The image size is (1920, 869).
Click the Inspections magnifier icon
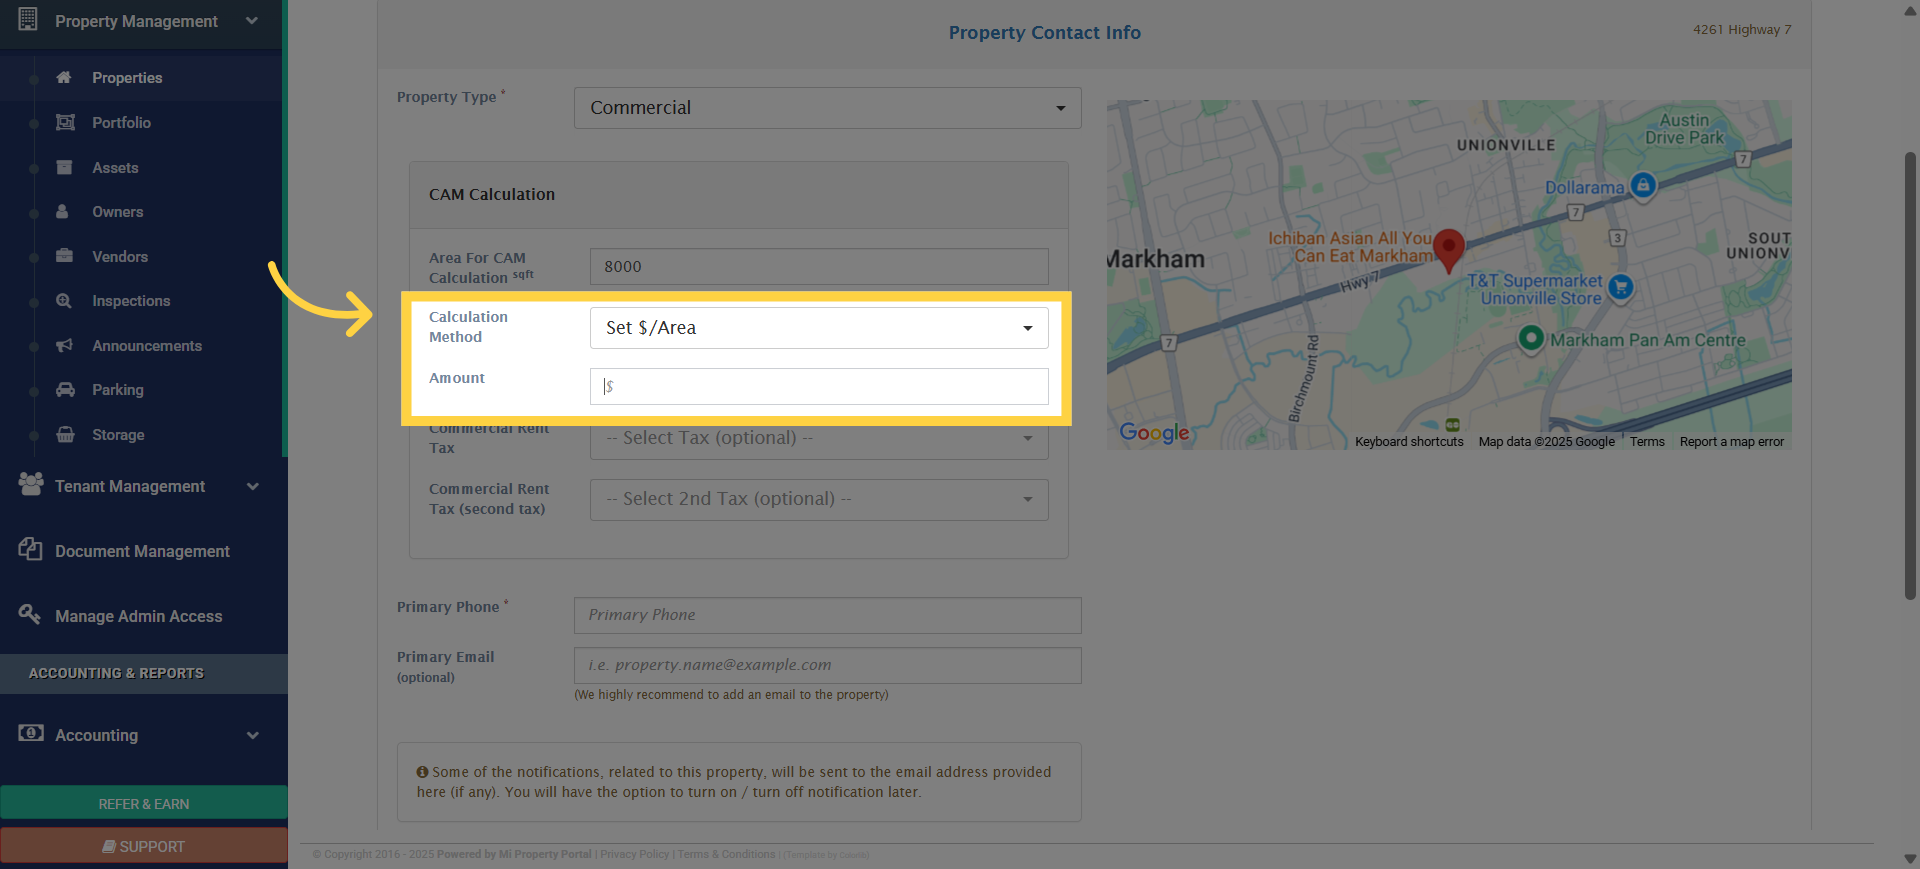[64, 300]
